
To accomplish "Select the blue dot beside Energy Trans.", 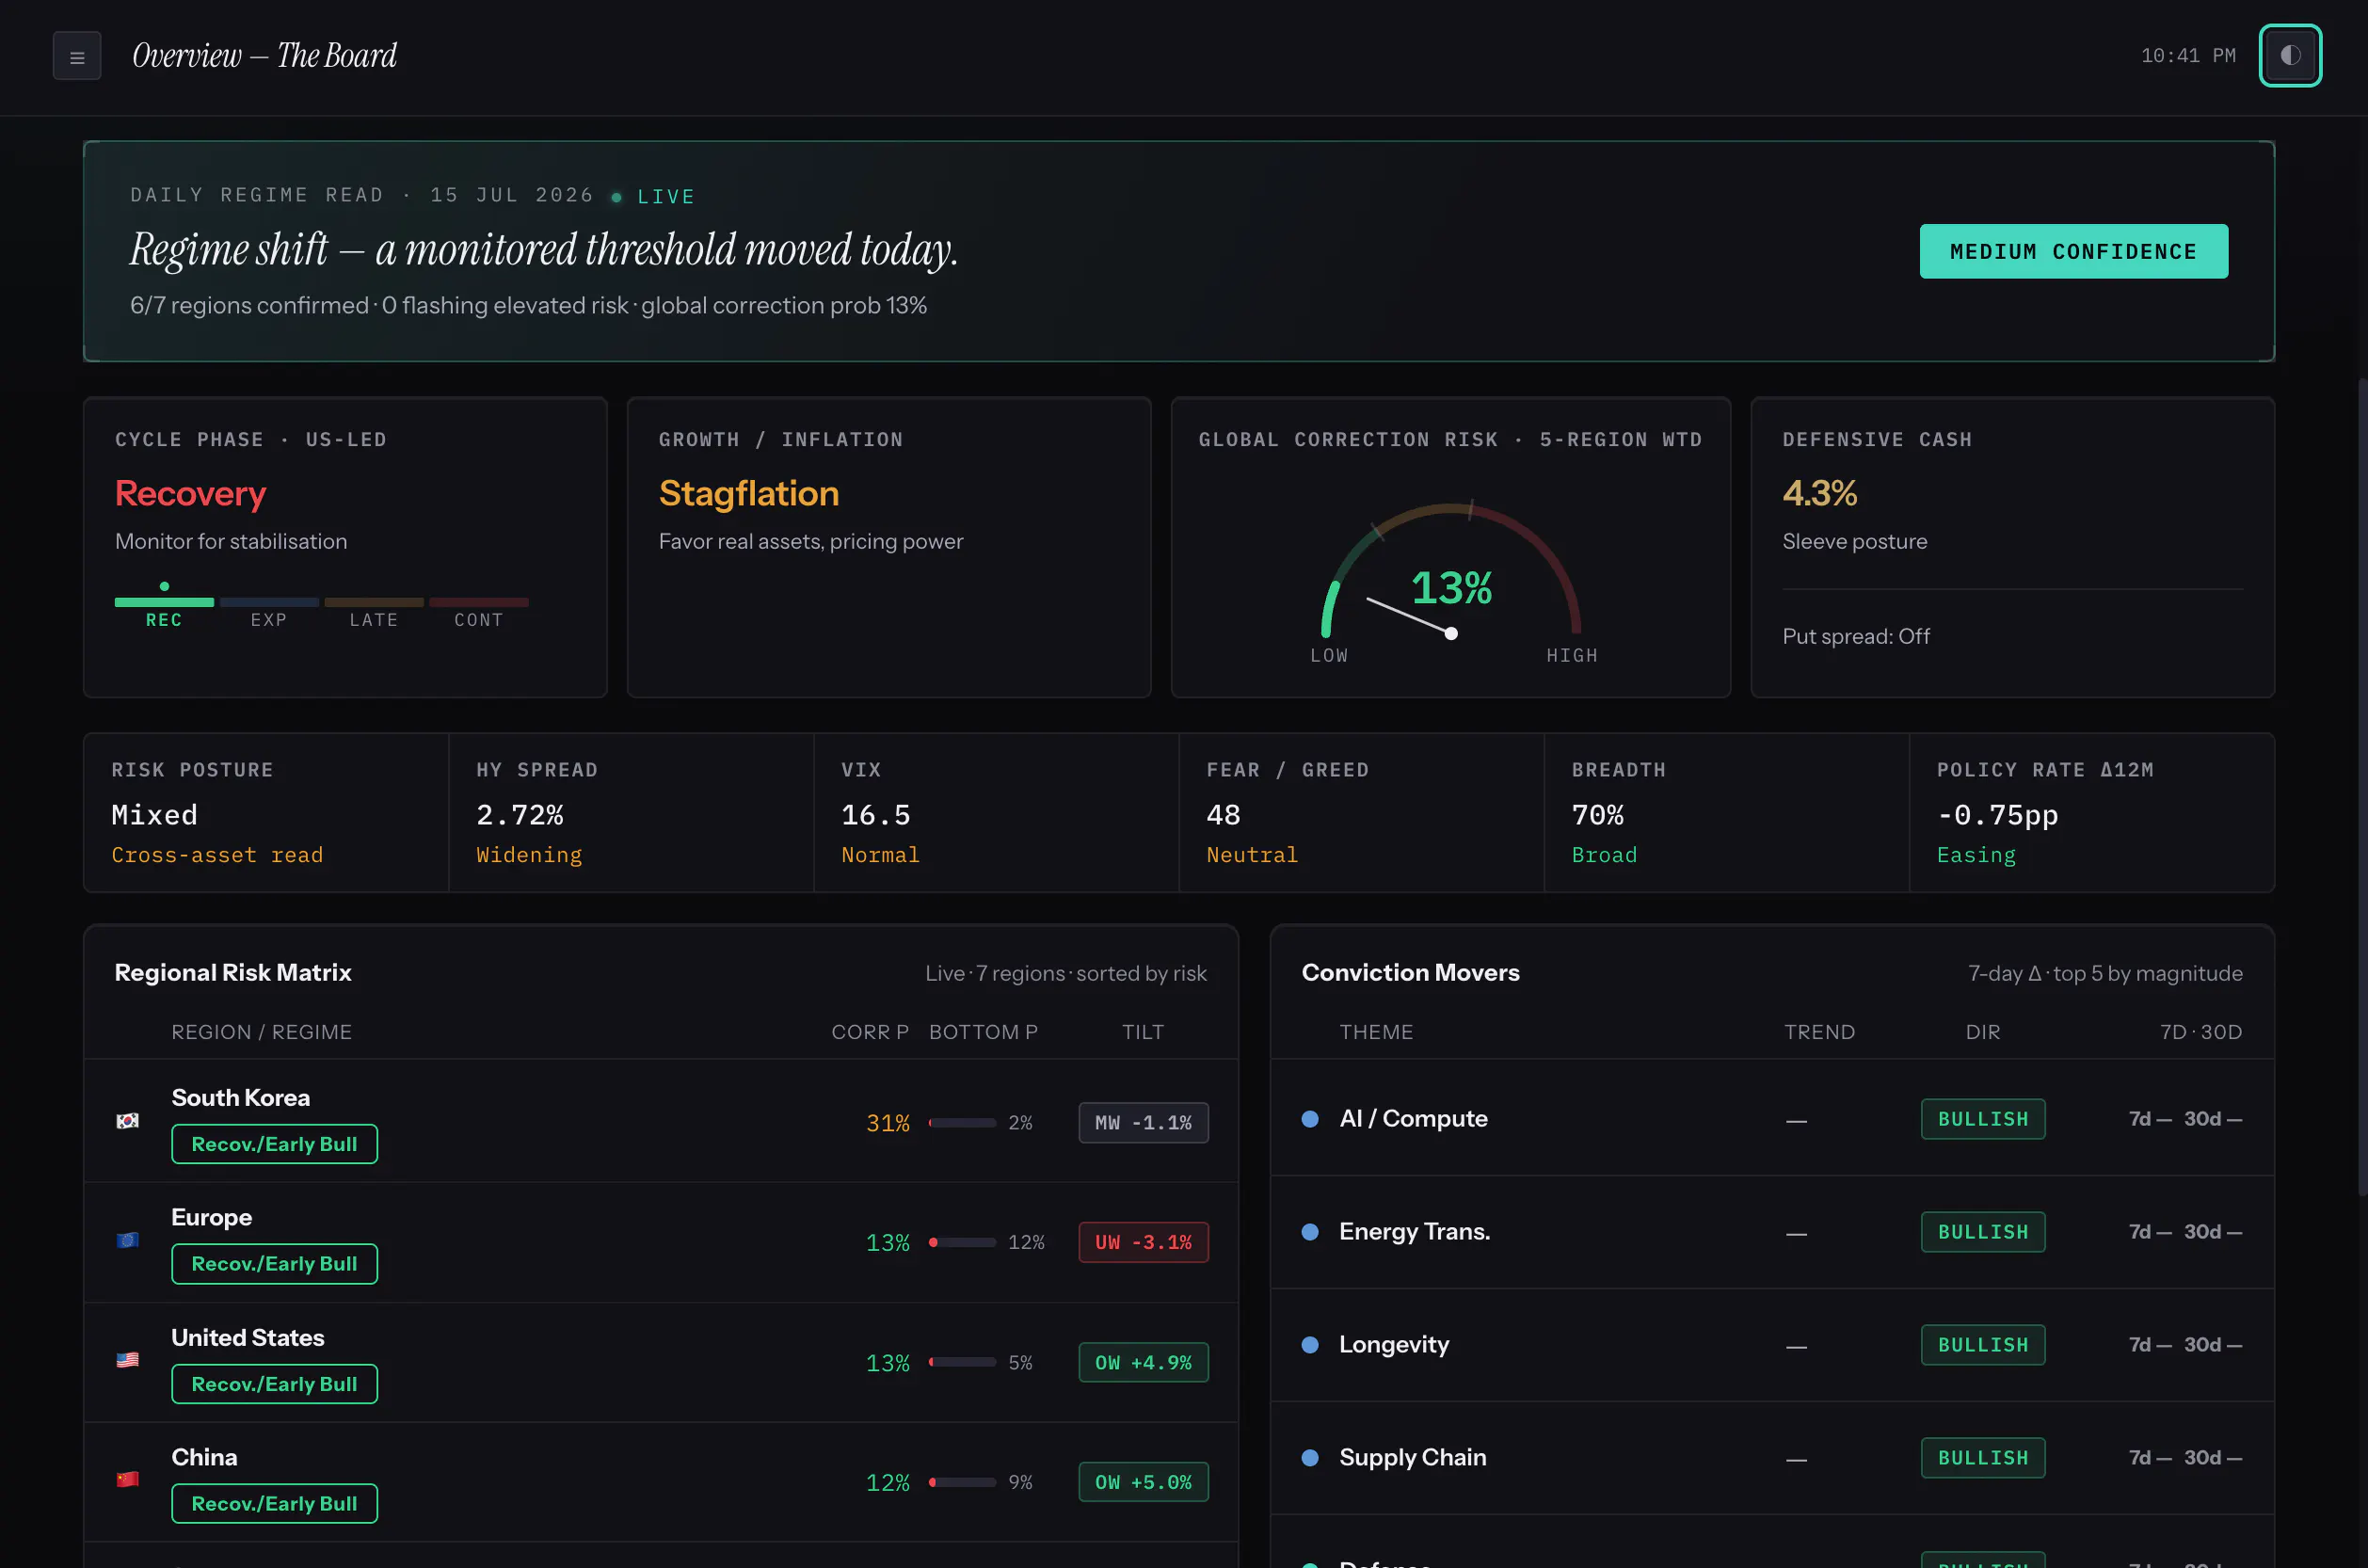I will coord(1310,1232).
